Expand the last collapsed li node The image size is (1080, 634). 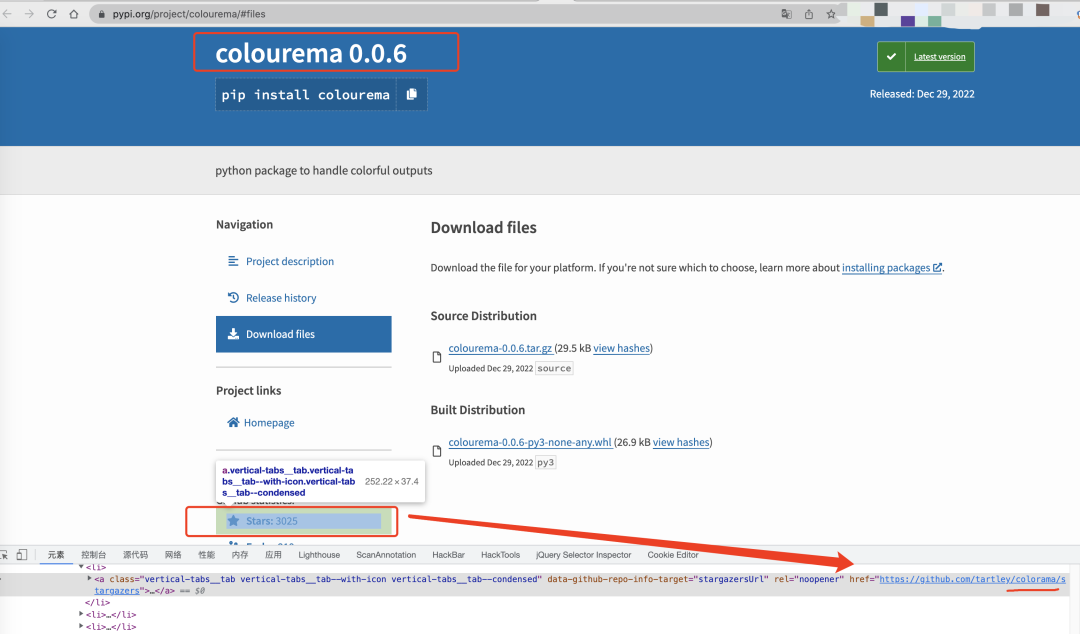[81, 626]
